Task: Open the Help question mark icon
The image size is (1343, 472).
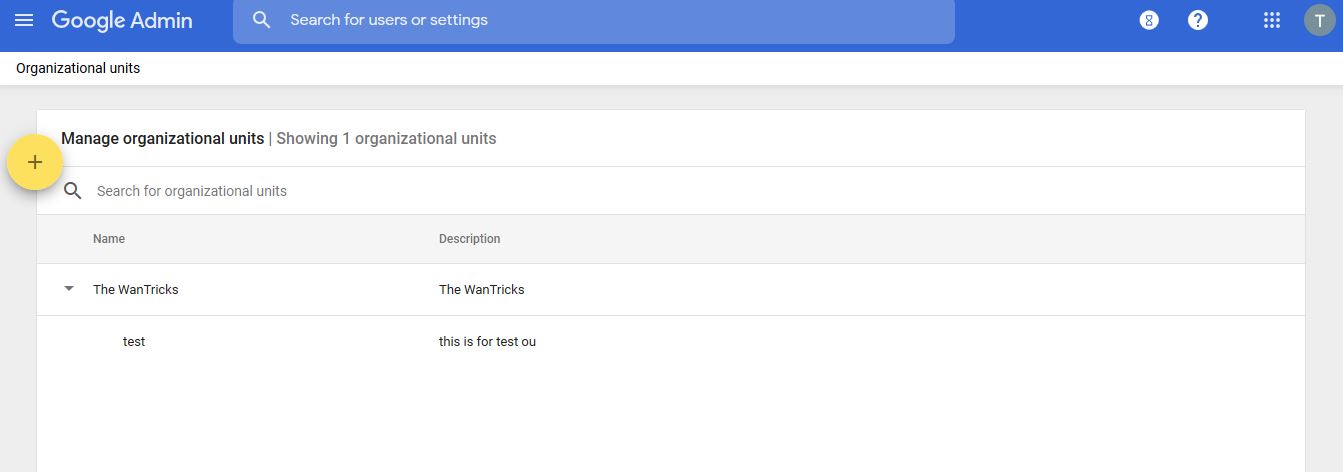Action: click(1198, 20)
